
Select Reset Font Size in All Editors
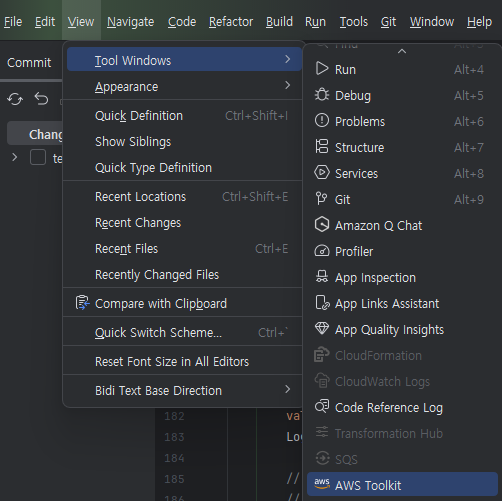click(x=183, y=362)
